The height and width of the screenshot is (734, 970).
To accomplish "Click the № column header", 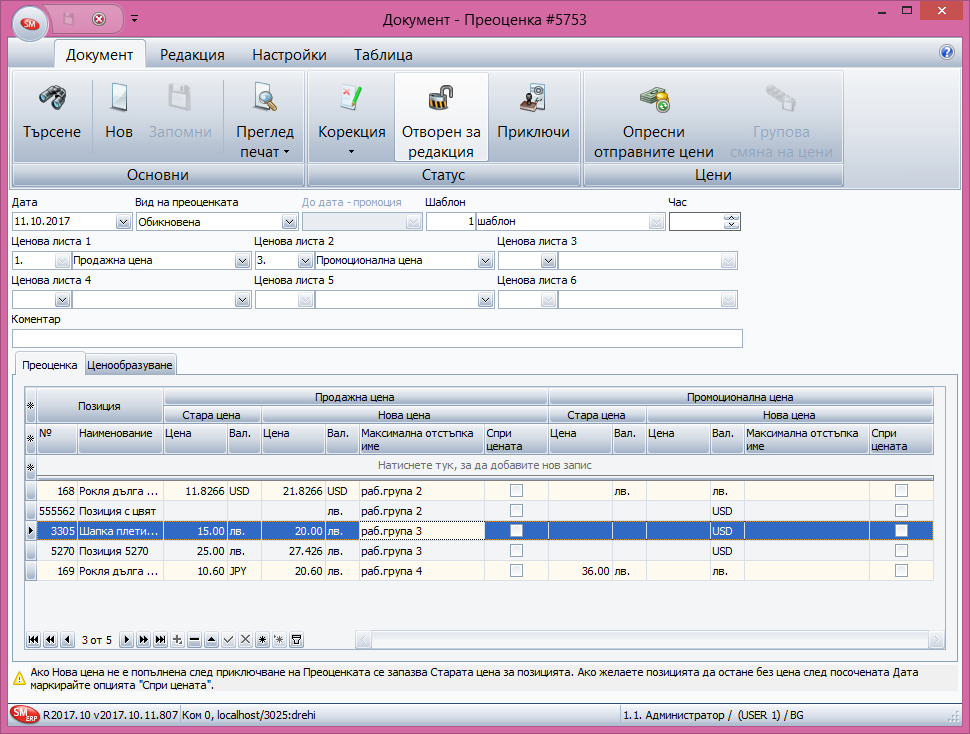I will (57, 439).
